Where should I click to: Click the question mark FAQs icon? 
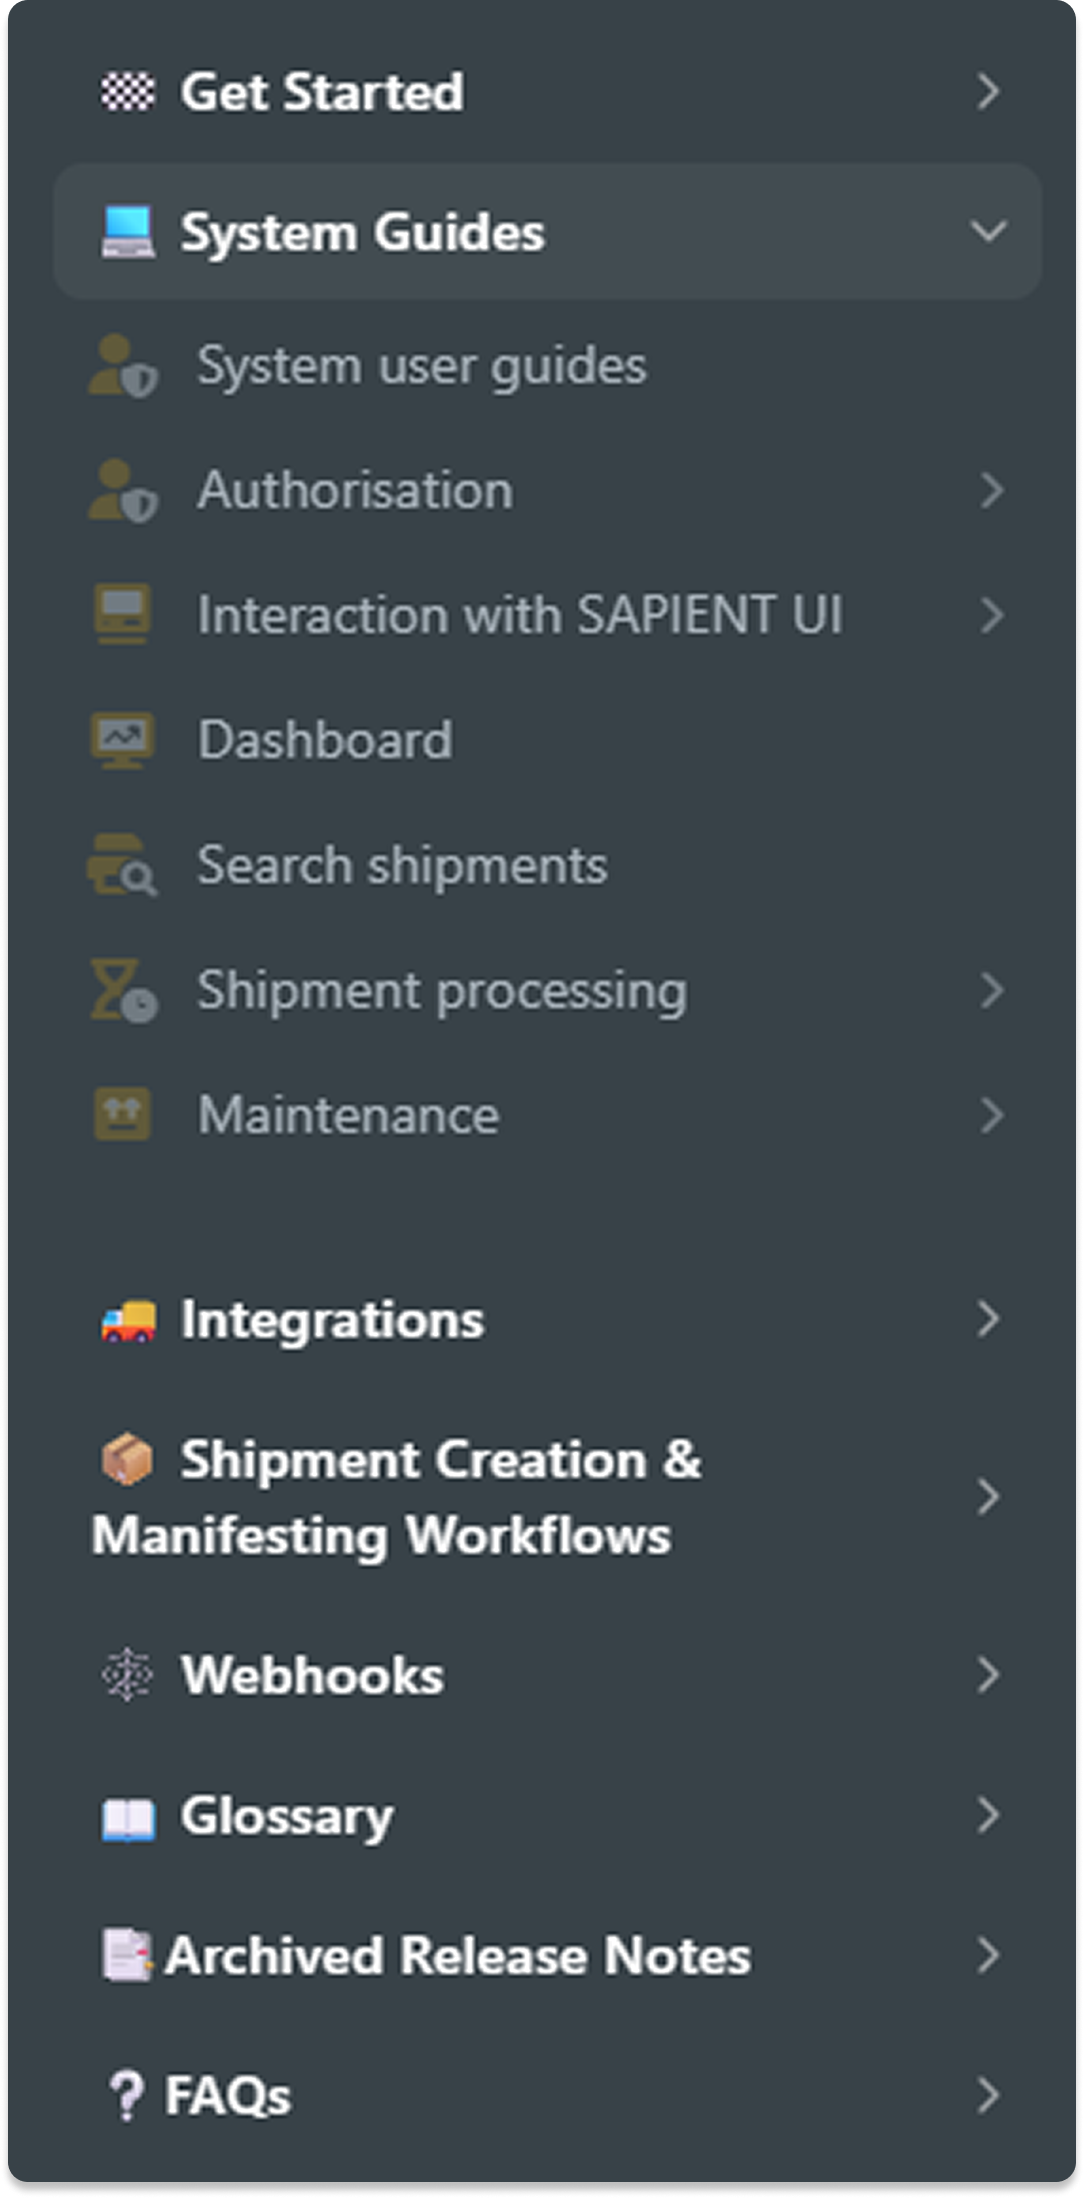(126, 2094)
